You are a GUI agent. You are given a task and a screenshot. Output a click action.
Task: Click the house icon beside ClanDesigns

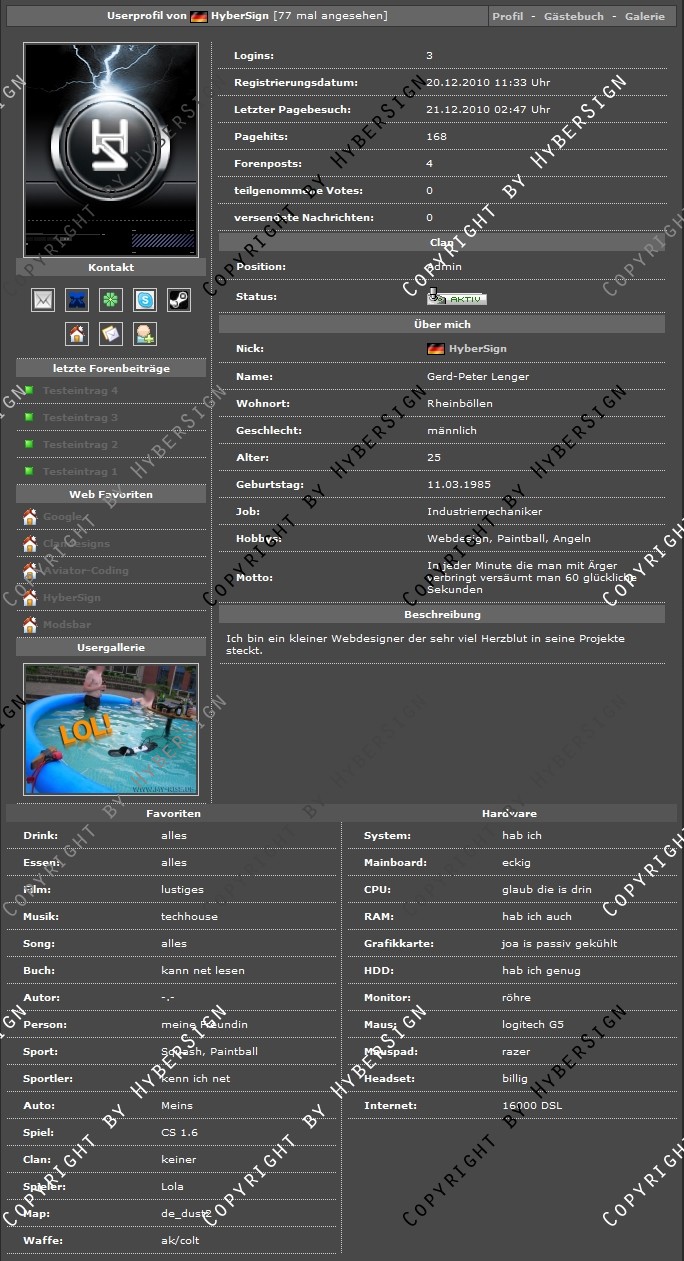pos(30,544)
